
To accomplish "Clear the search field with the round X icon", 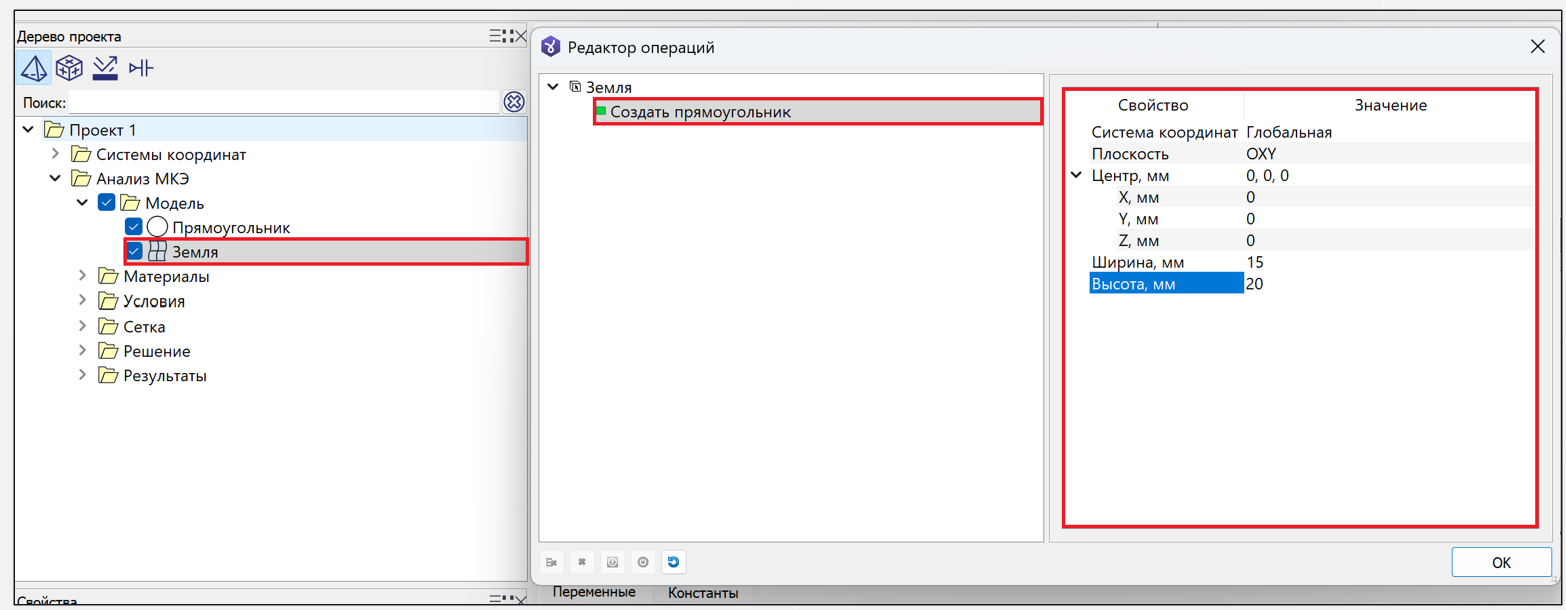I will 514,102.
